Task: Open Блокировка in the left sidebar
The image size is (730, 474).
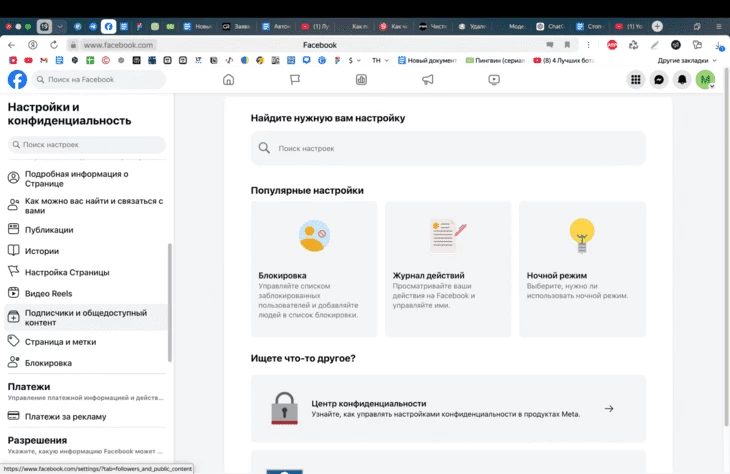Action: coord(86,363)
